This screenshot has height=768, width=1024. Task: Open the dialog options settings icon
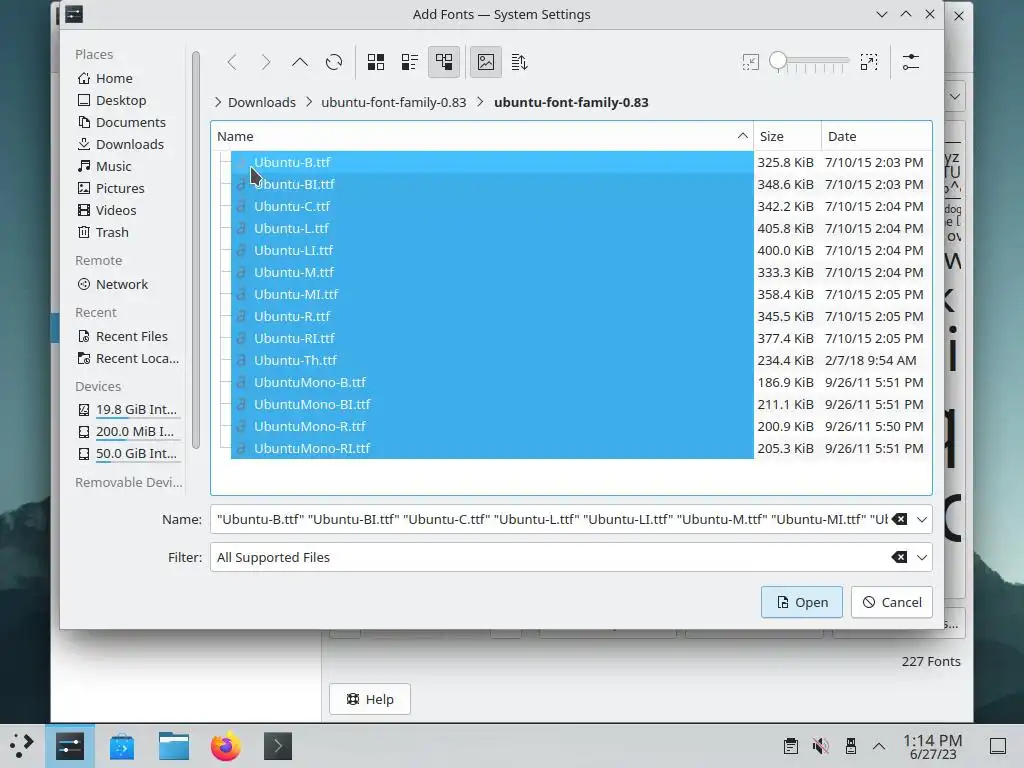coord(911,62)
